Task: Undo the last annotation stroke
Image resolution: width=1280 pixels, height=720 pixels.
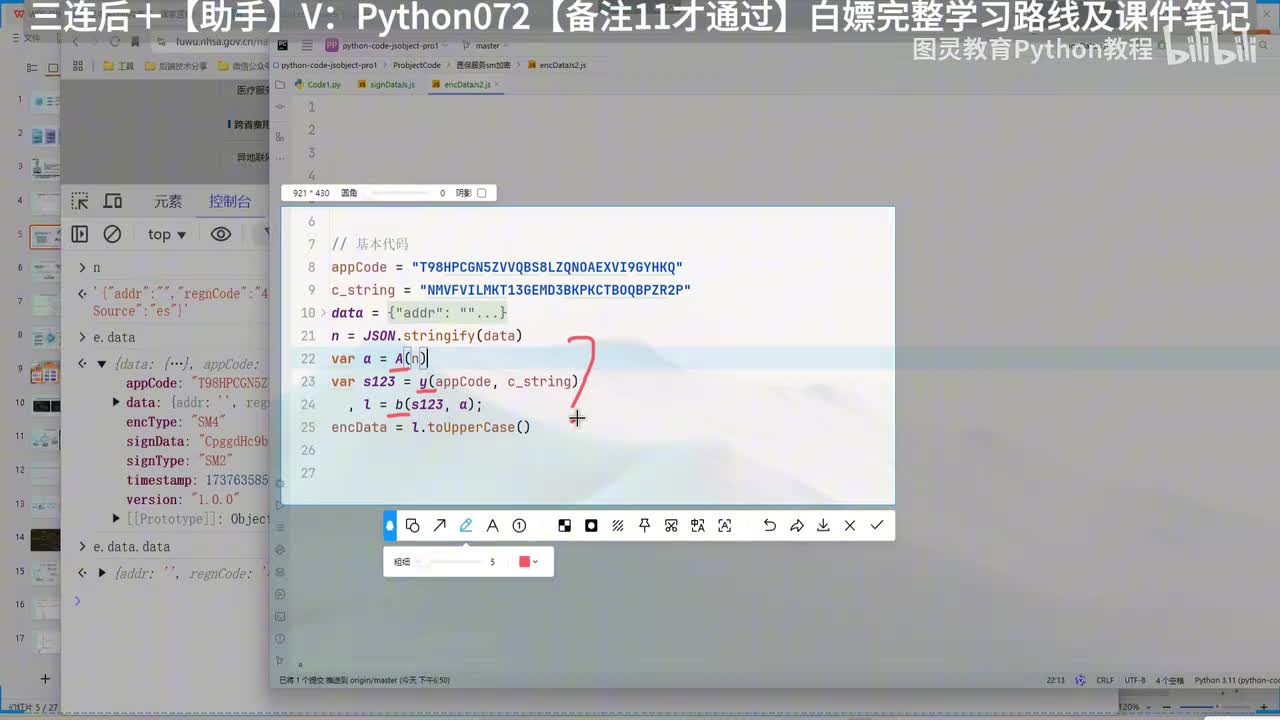Action: (x=770, y=525)
